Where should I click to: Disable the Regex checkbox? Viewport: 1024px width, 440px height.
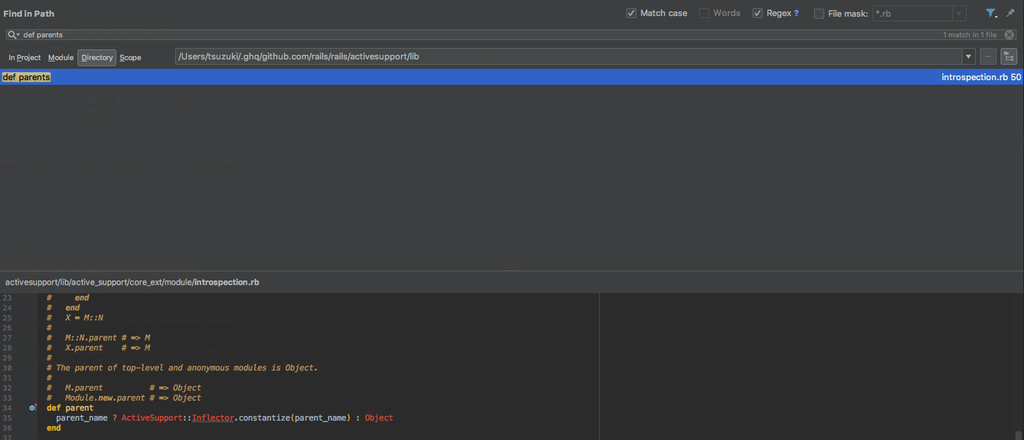pyautogui.click(x=758, y=13)
